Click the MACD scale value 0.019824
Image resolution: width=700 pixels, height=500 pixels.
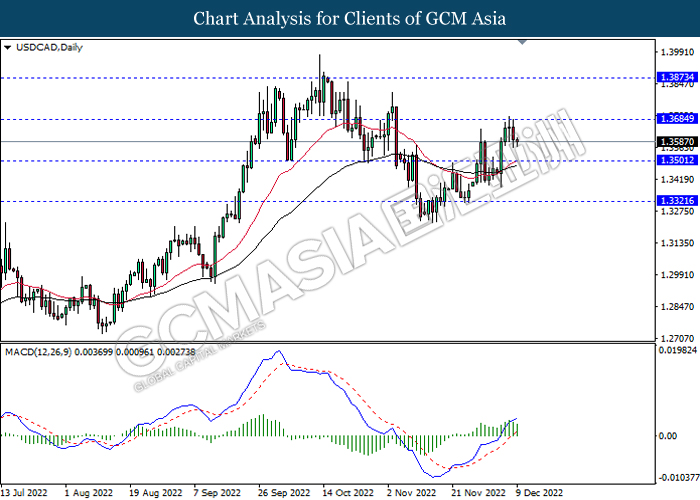(677, 350)
